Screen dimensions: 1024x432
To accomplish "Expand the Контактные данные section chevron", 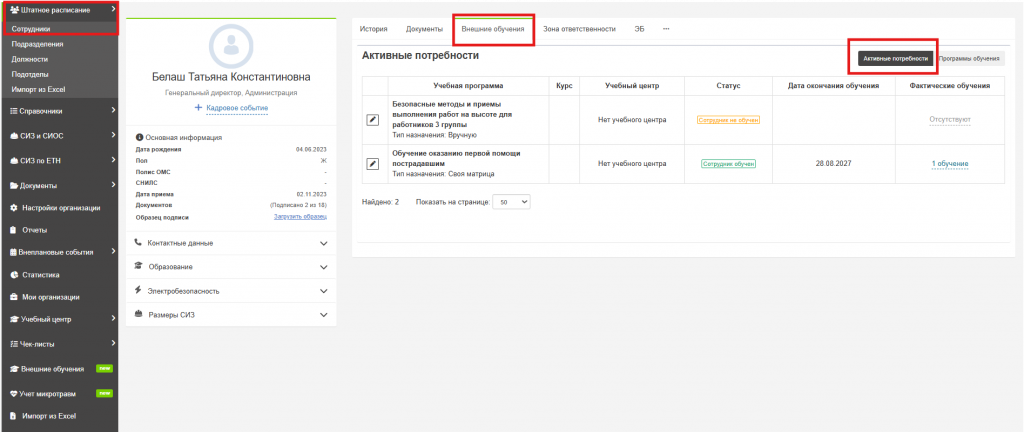I will (323, 243).
